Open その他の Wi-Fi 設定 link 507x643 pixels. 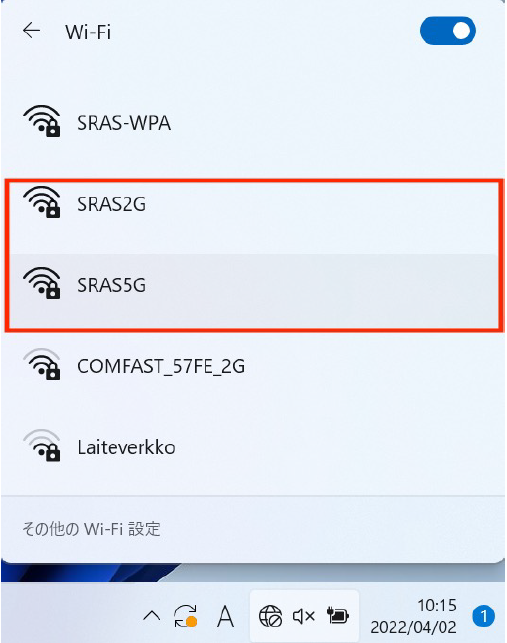(x=91, y=529)
